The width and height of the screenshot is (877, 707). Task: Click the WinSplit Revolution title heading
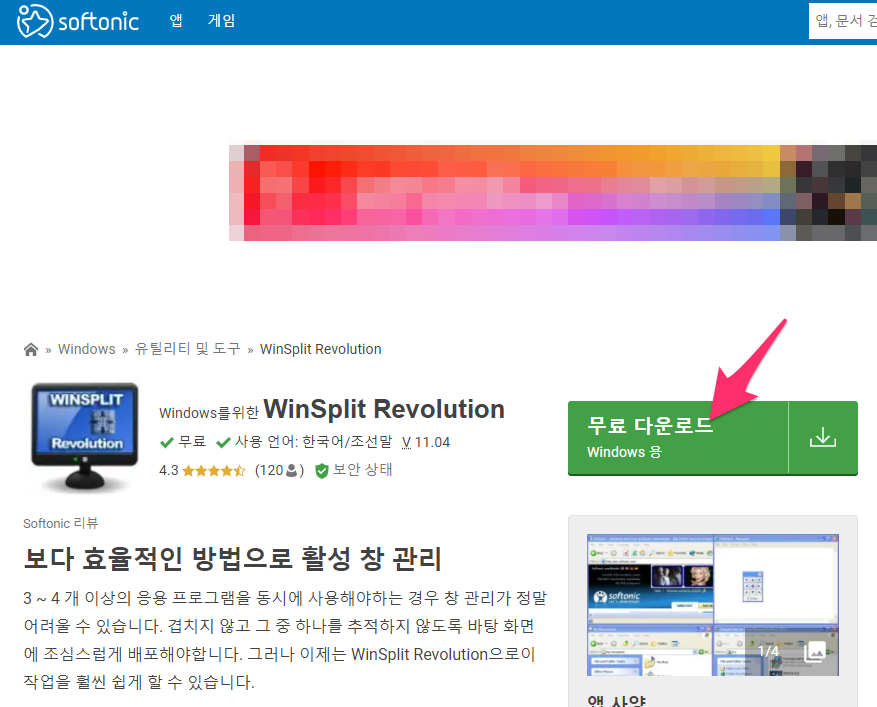pos(384,409)
